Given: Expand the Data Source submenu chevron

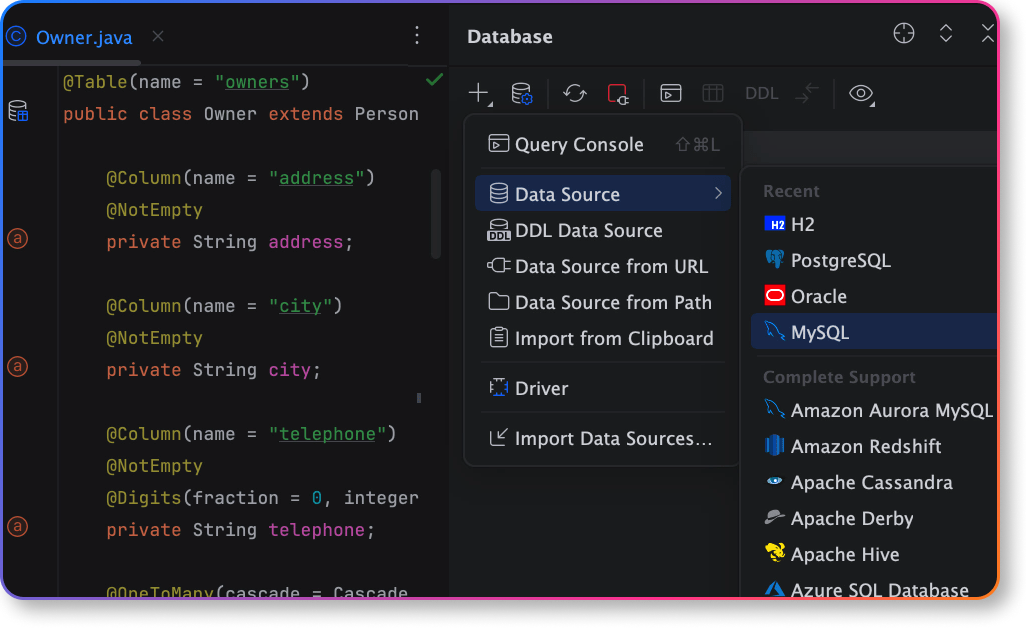Looking at the screenshot, I should point(718,194).
